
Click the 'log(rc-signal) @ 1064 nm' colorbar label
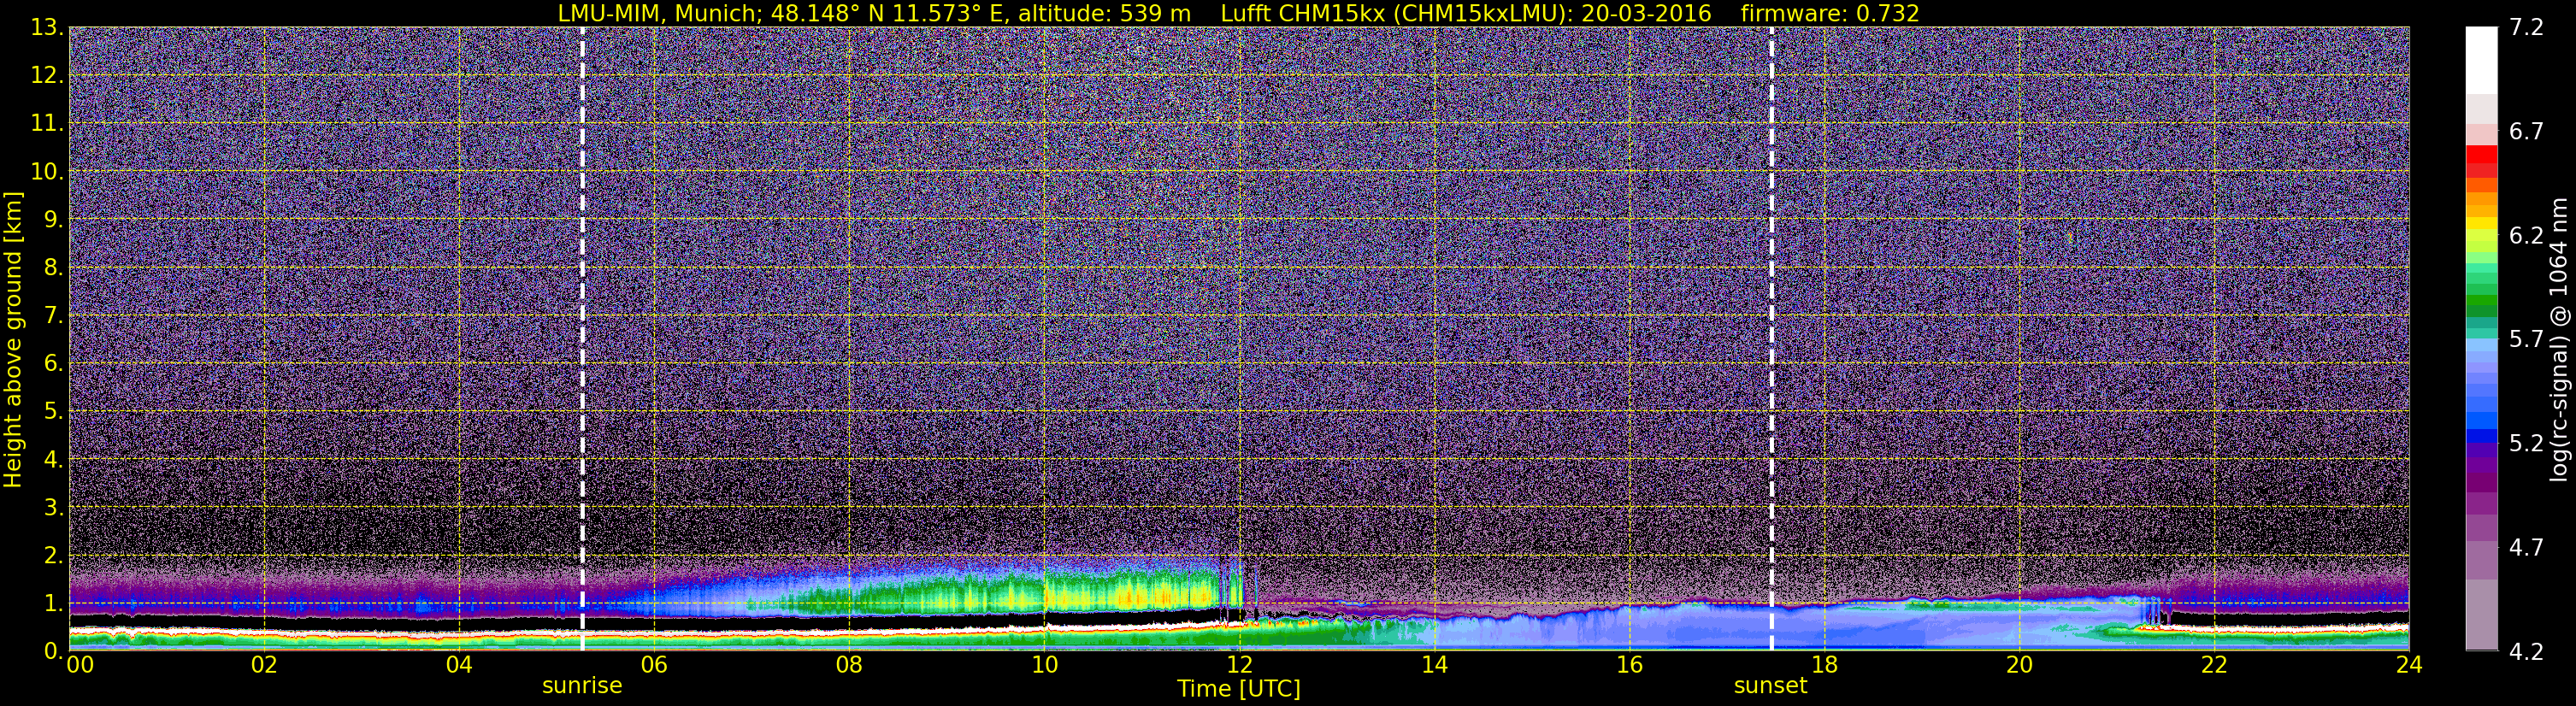[x=2559, y=339]
